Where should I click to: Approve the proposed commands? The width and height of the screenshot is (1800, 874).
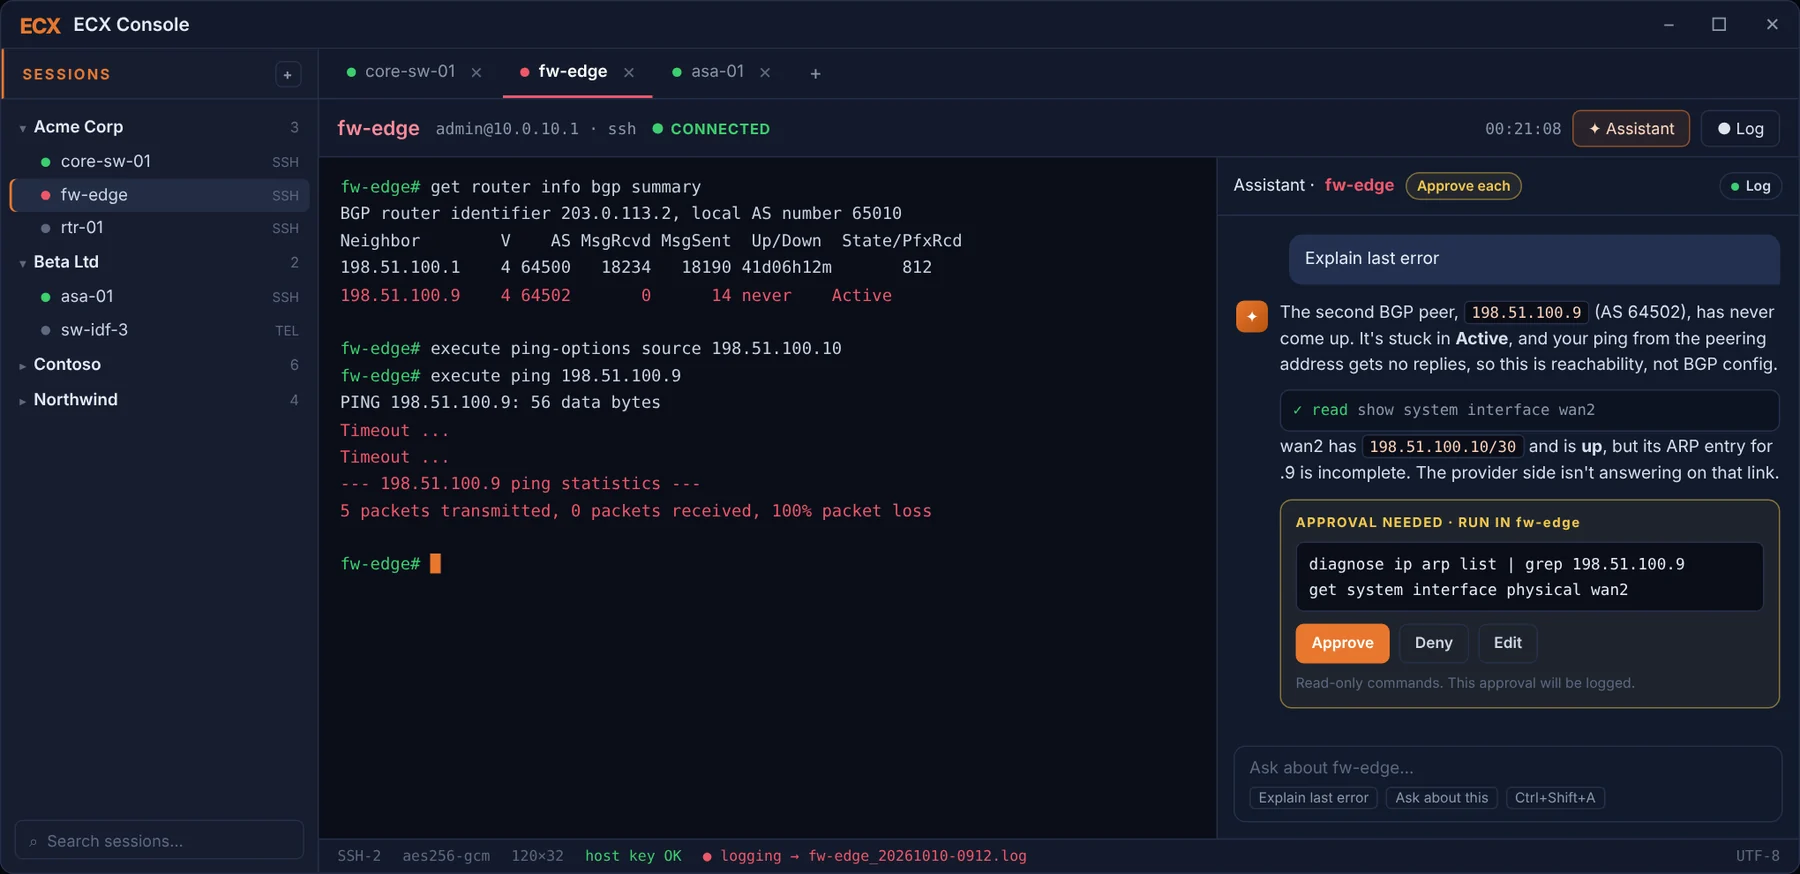pyautogui.click(x=1342, y=643)
